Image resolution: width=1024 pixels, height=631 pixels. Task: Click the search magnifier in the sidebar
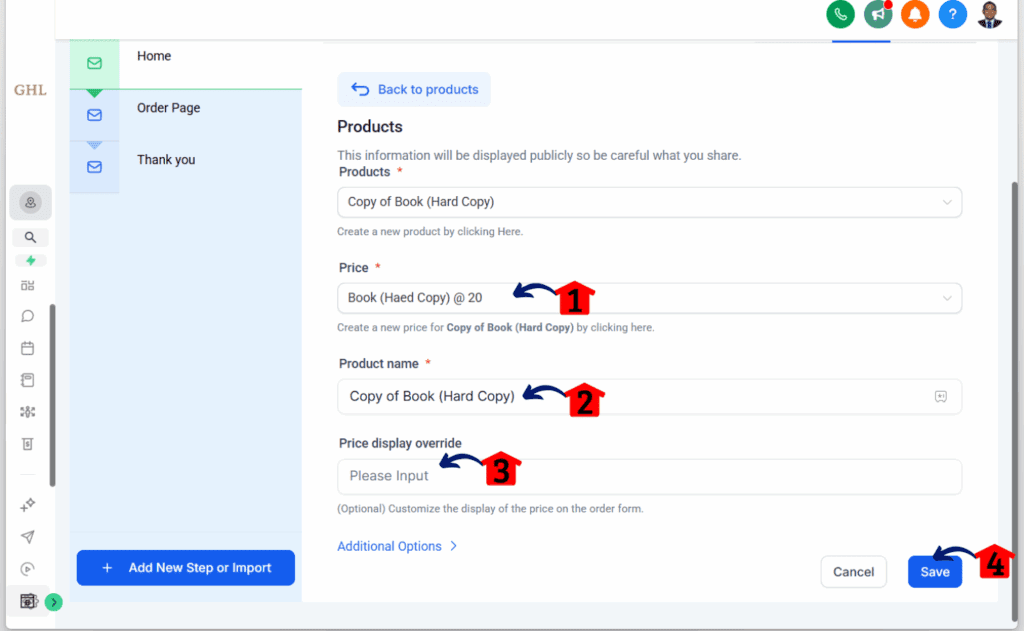tap(31, 238)
